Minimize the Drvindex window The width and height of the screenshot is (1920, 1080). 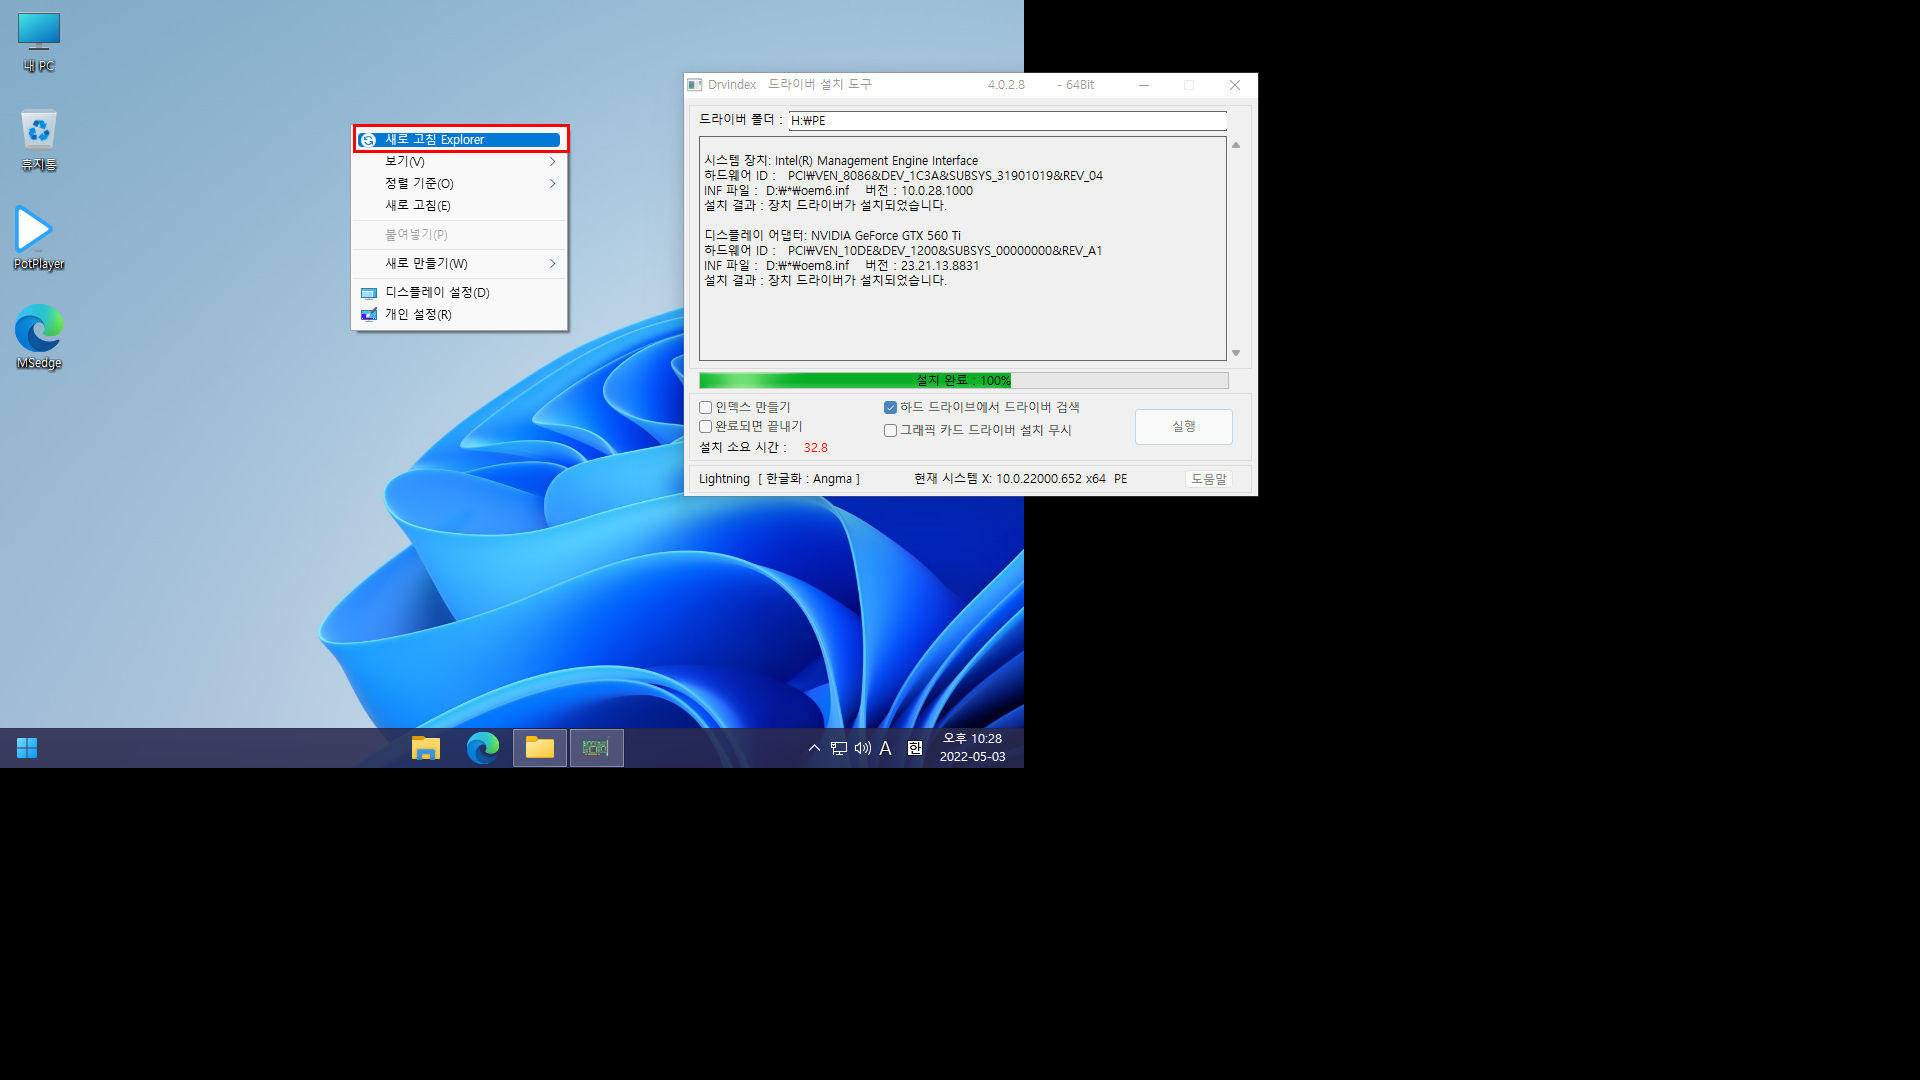pos(1144,85)
